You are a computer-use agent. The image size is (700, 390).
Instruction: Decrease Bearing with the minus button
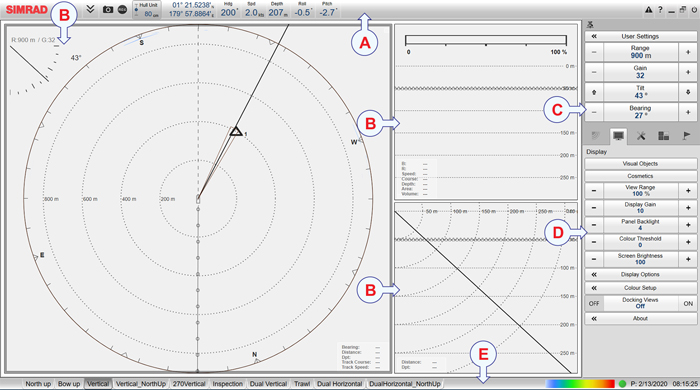point(594,112)
